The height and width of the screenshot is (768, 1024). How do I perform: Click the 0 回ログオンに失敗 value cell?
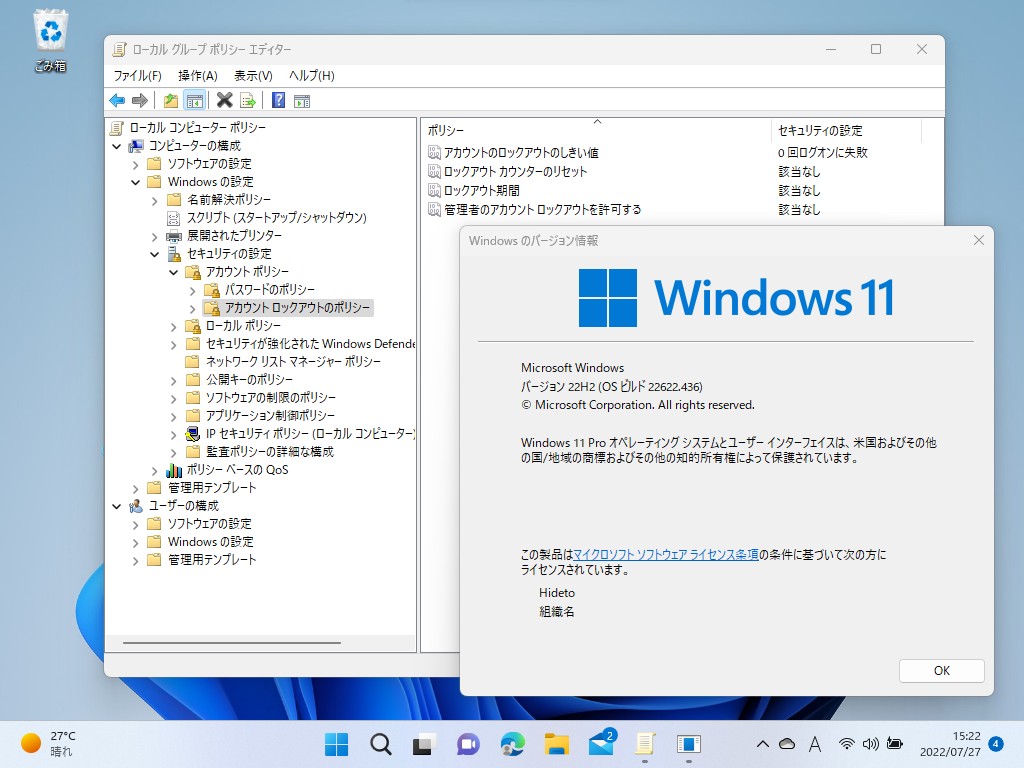822,153
